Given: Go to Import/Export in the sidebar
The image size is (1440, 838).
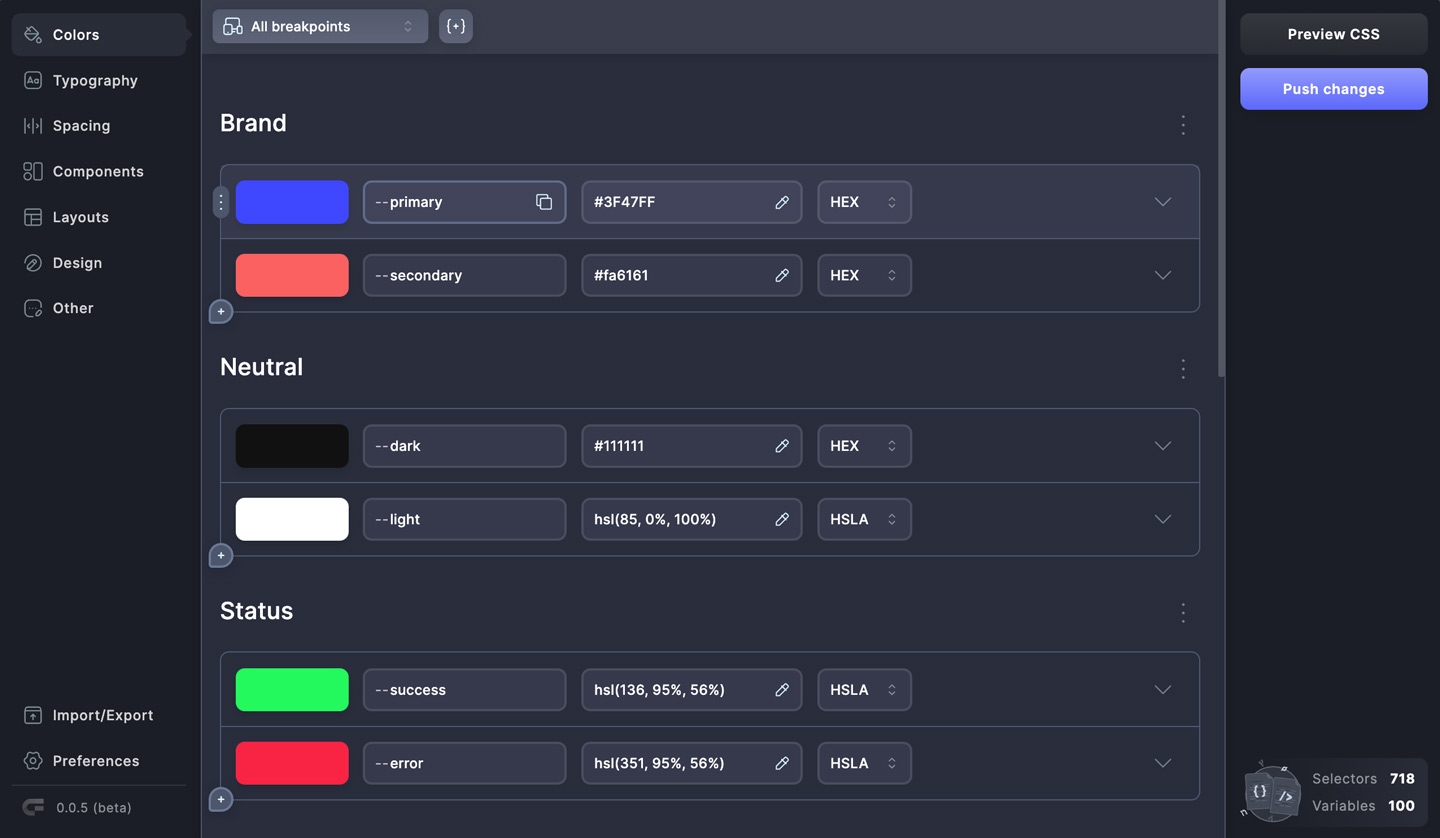Looking at the screenshot, I should pyautogui.click(x=102, y=716).
